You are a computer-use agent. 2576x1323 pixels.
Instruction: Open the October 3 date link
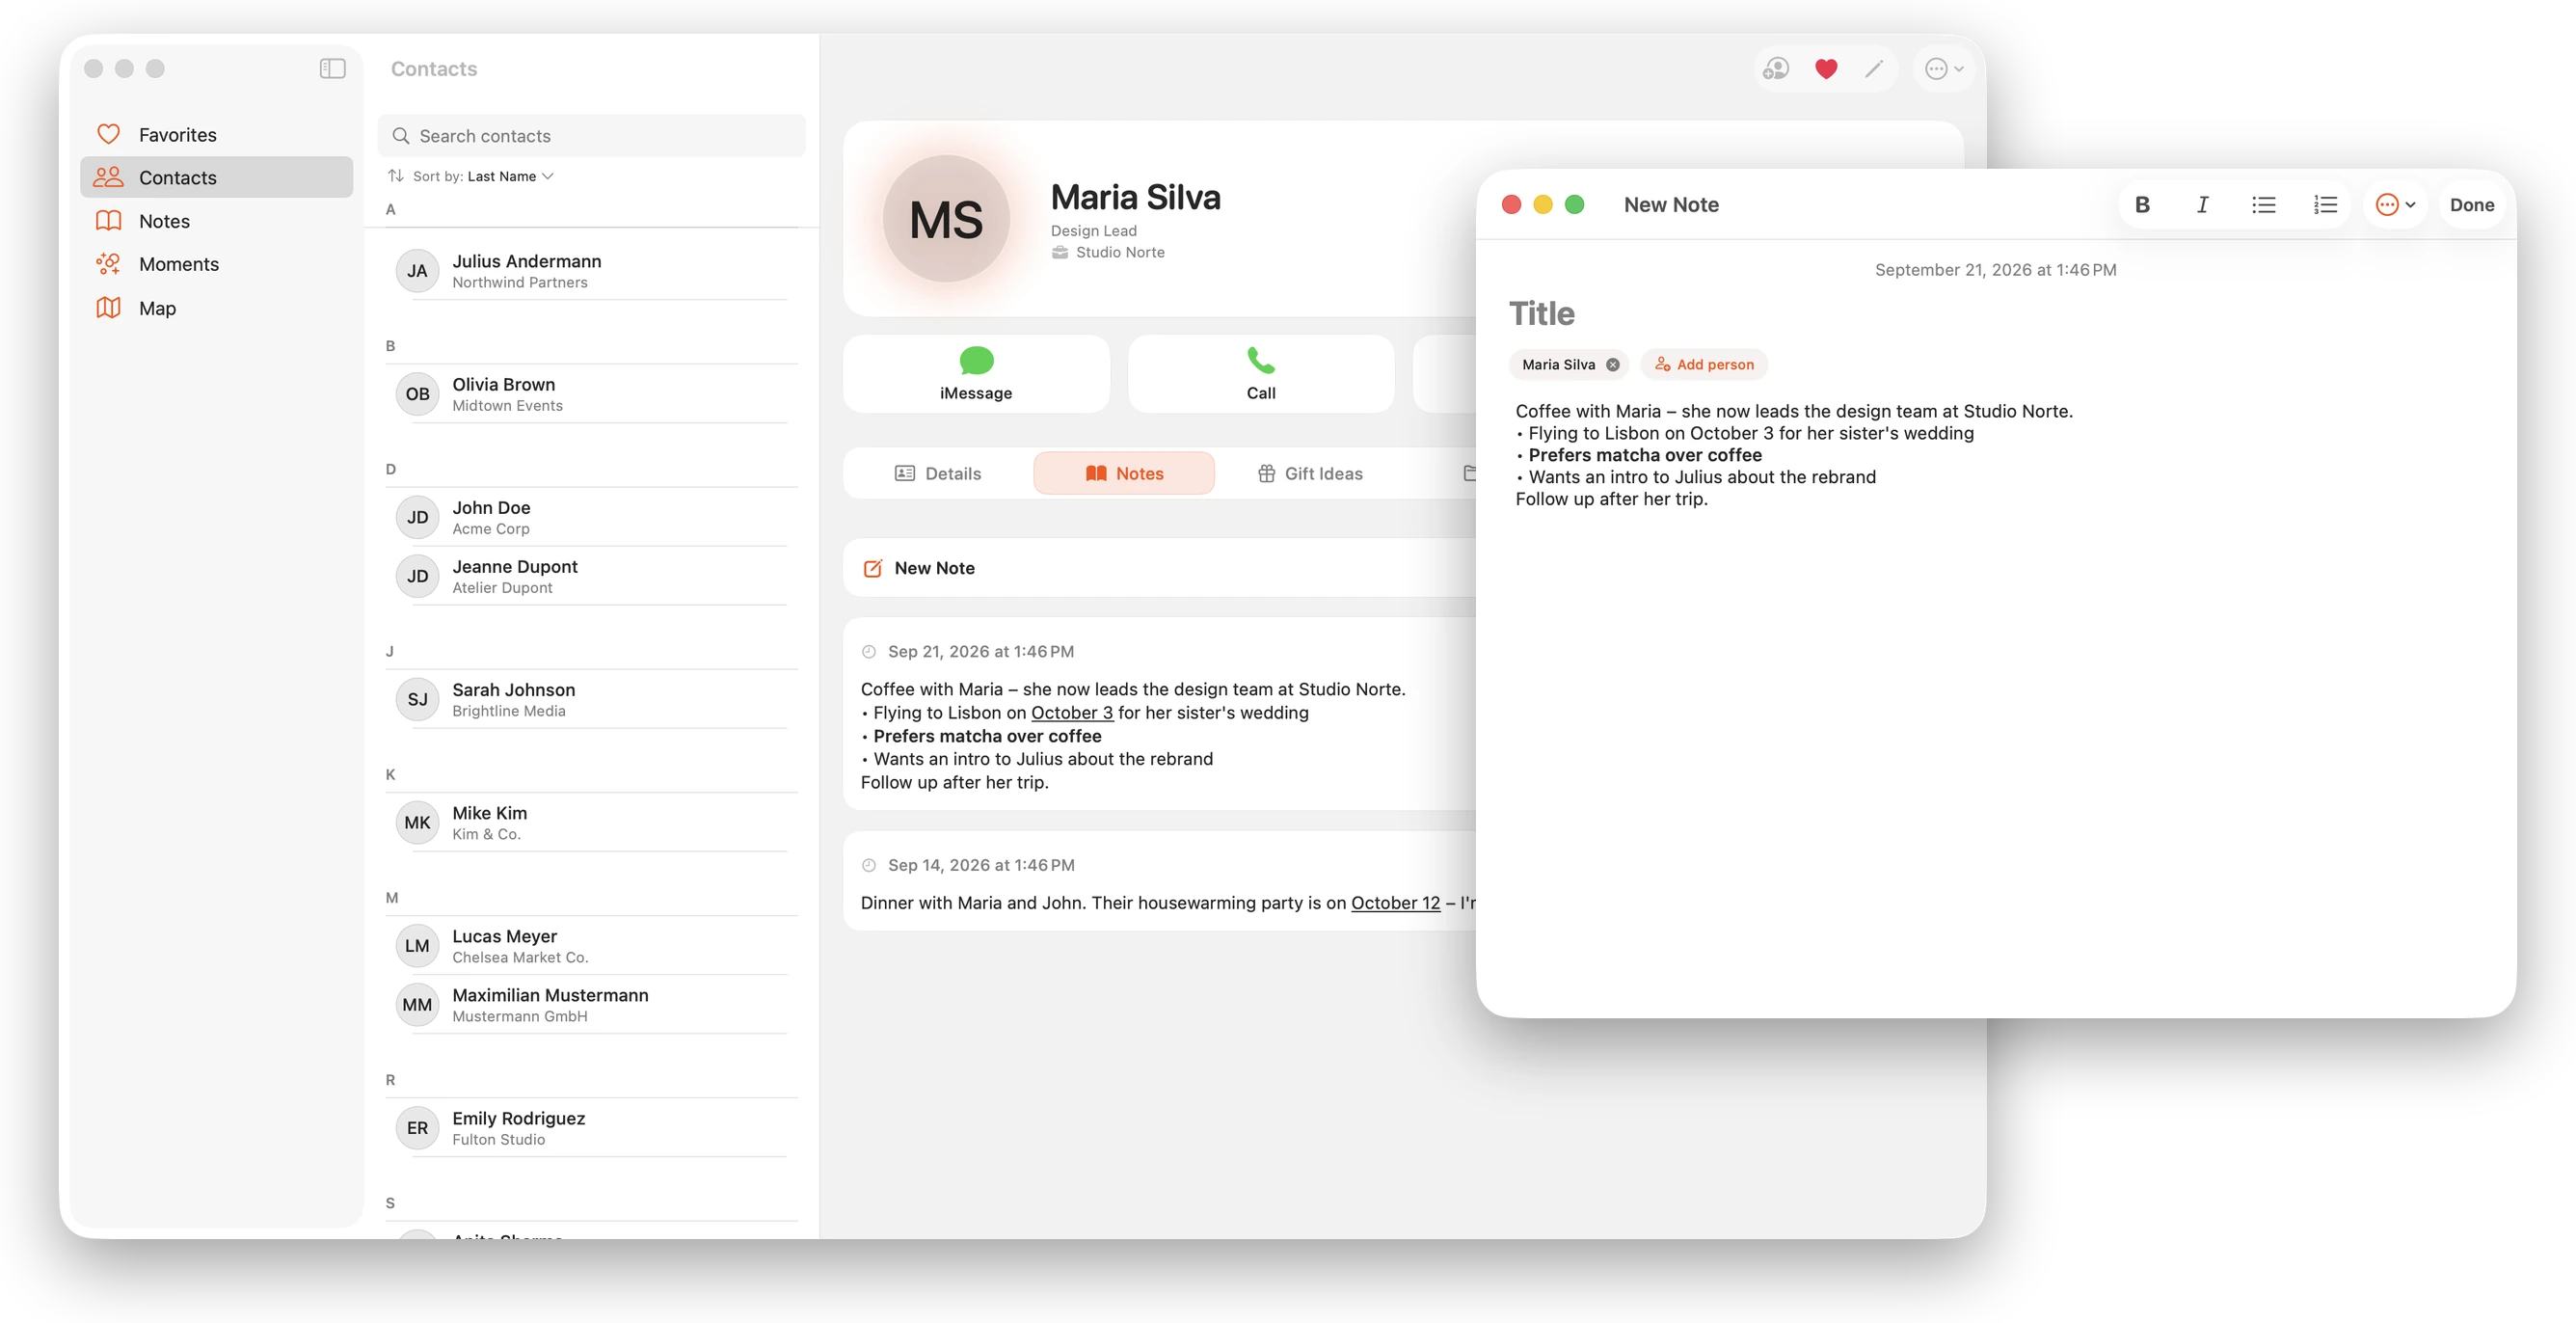tap(1071, 712)
